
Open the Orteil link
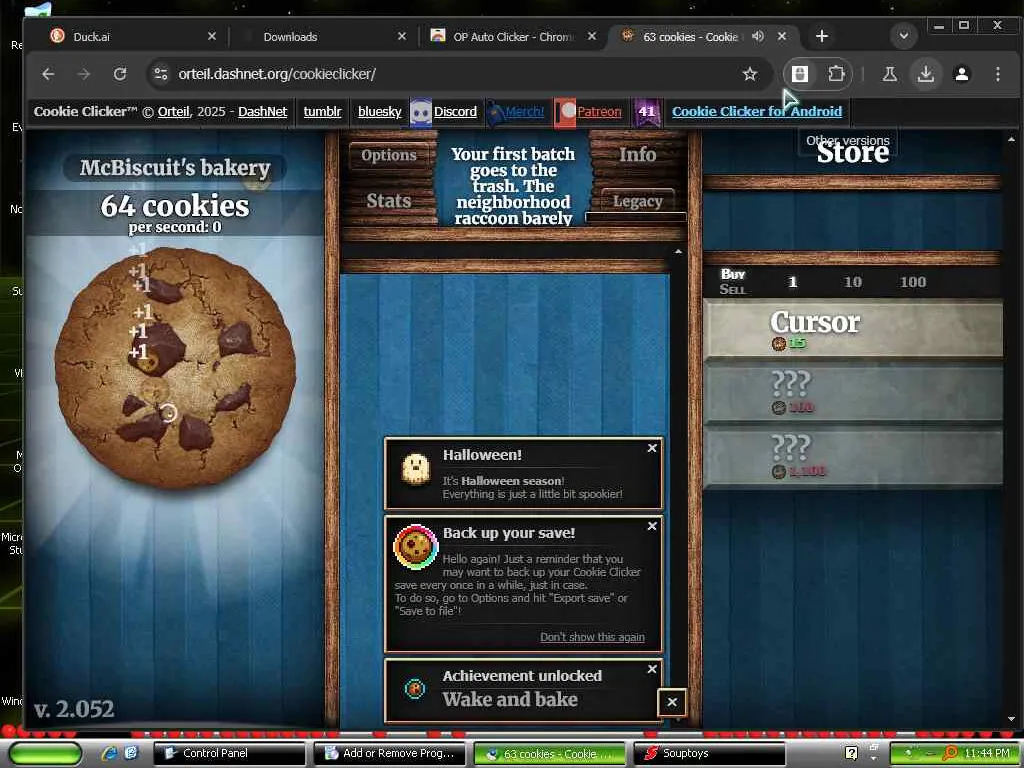click(174, 112)
